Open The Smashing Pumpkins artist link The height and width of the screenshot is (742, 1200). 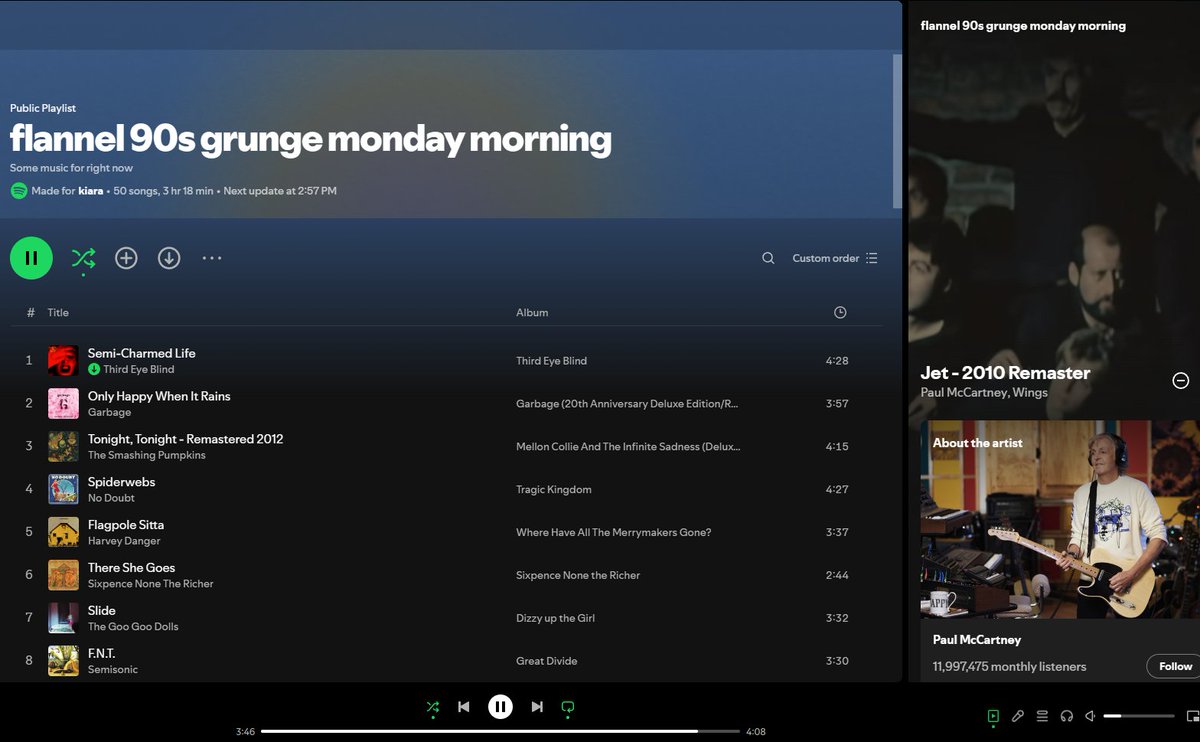[147, 456]
